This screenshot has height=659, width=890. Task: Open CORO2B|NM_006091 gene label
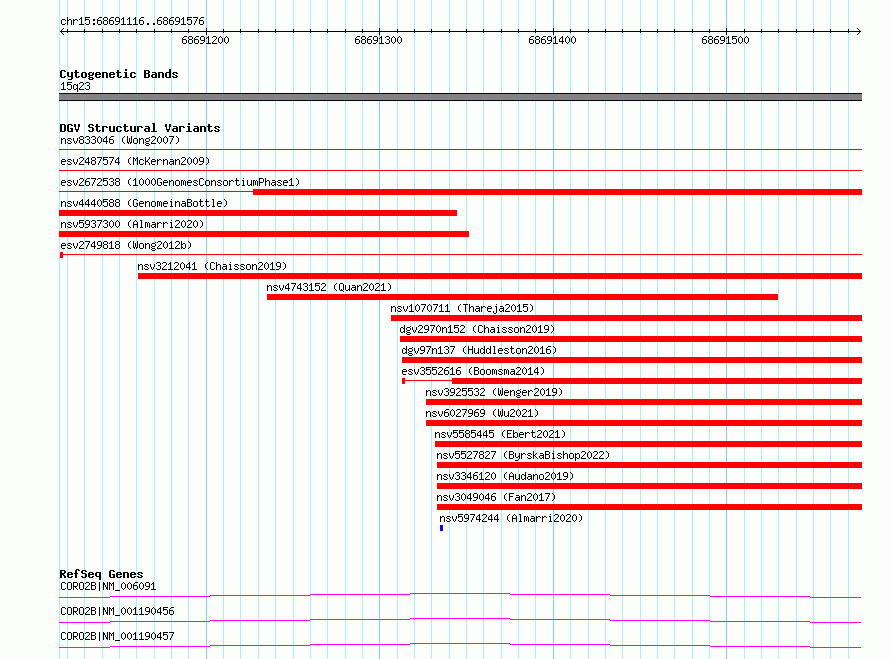tap(108, 586)
